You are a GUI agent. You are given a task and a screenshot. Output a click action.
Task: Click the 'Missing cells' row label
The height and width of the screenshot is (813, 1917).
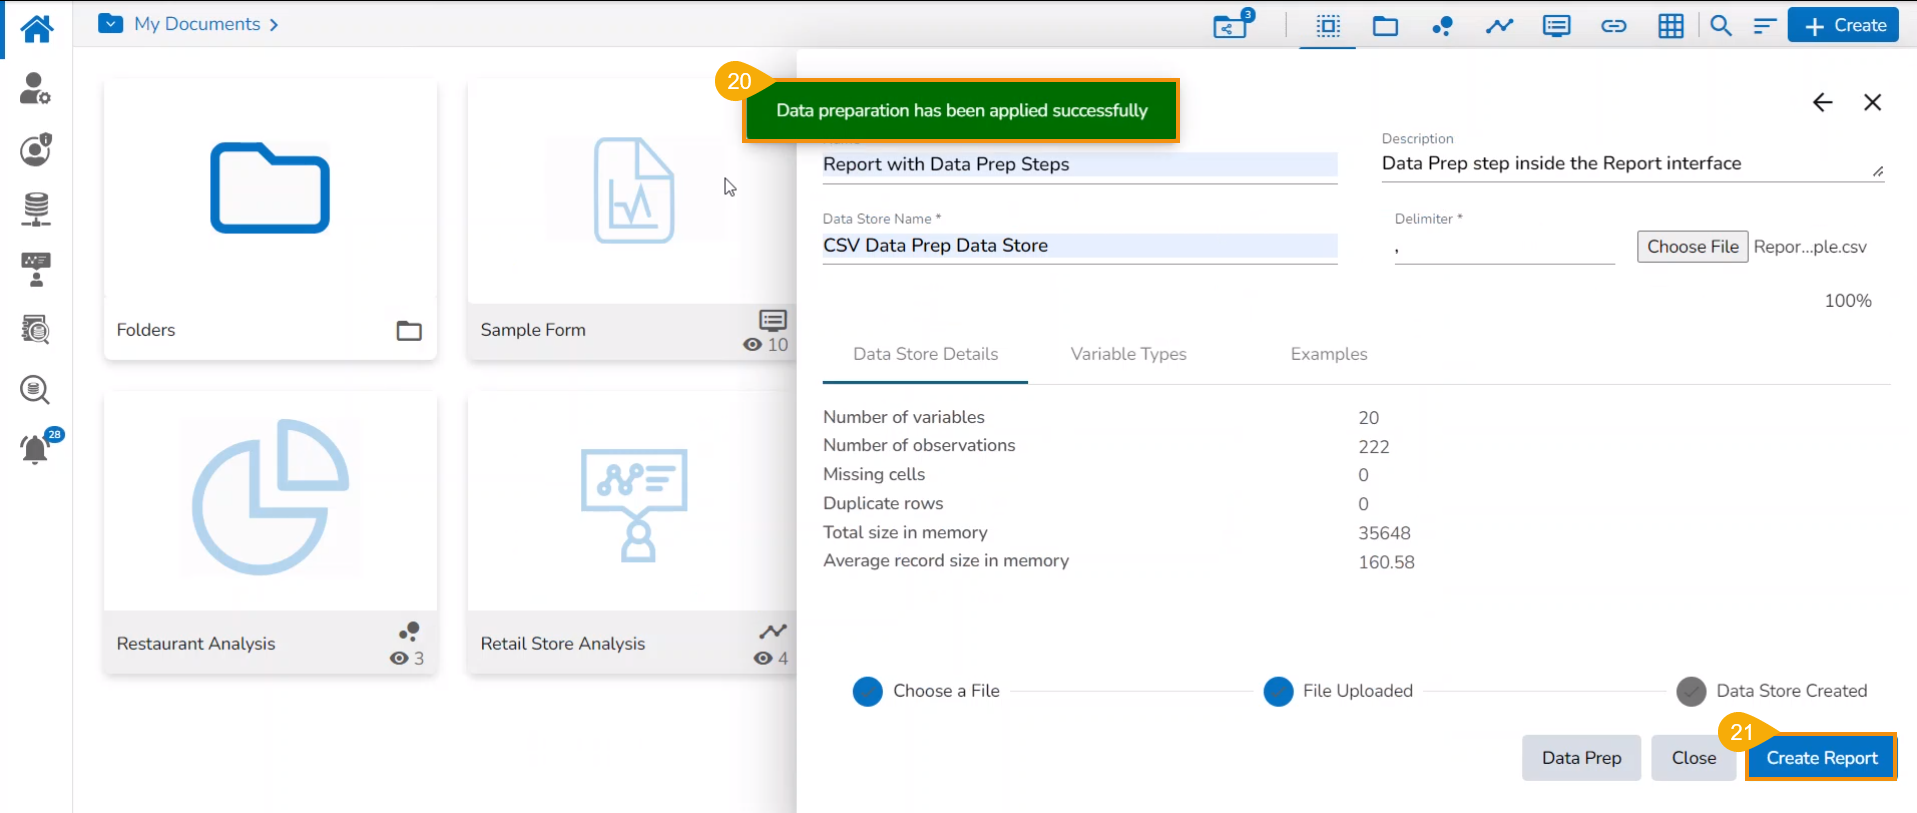click(x=874, y=474)
